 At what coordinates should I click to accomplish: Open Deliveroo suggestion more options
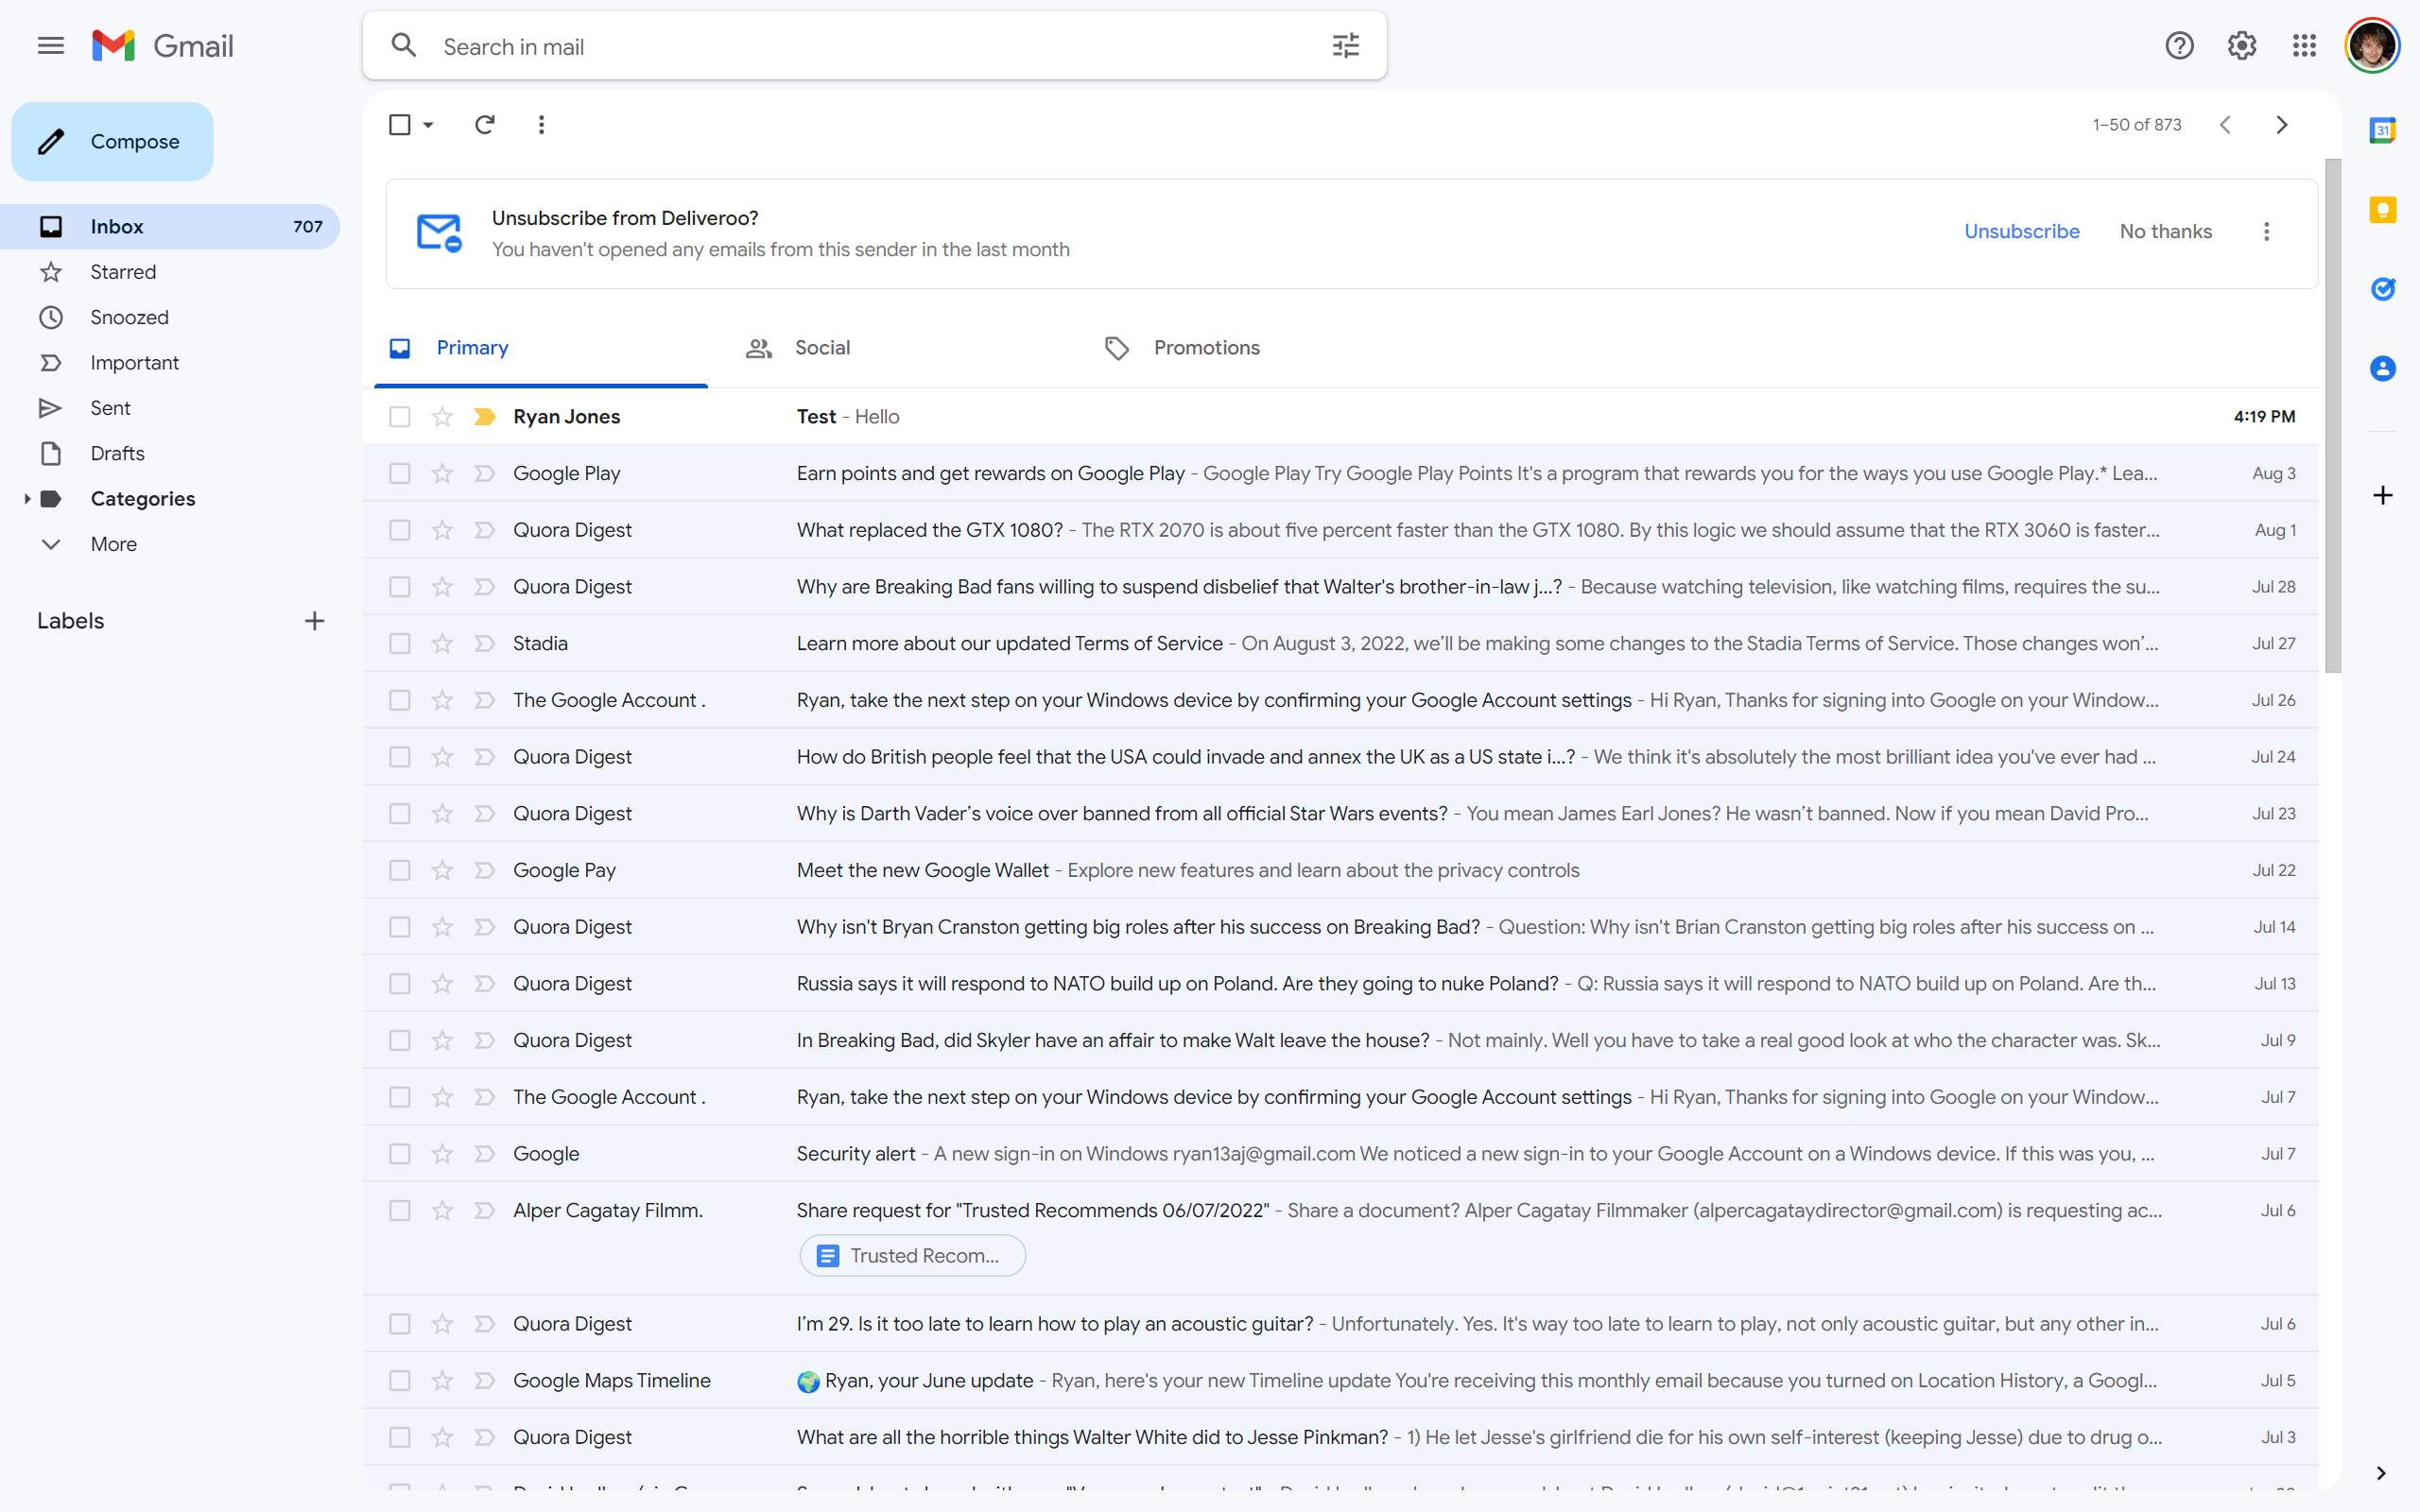(2267, 232)
